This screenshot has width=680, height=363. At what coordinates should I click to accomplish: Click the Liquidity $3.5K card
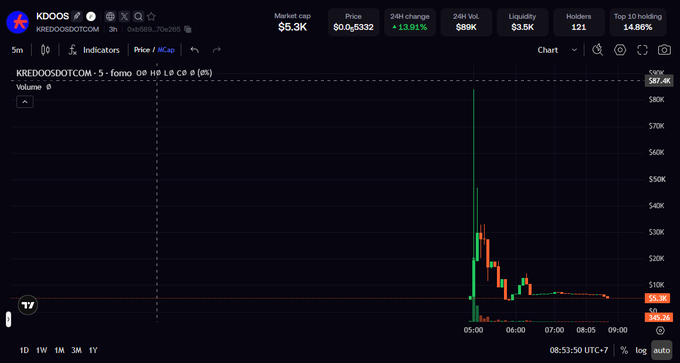pyautogui.click(x=523, y=22)
